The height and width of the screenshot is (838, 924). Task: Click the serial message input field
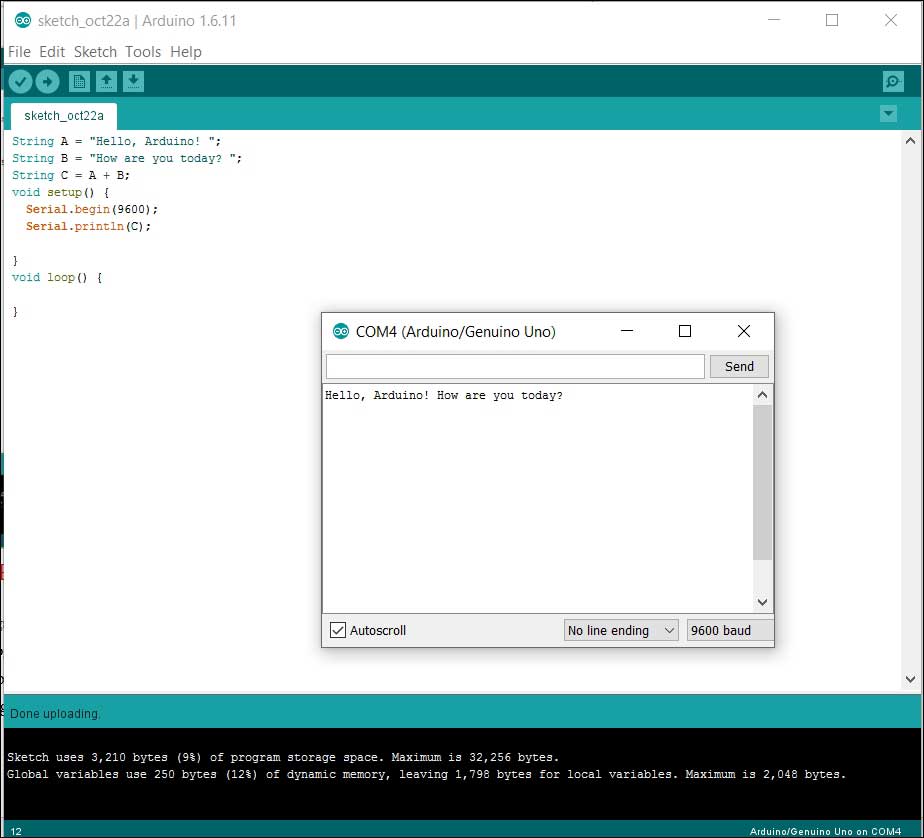(x=515, y=367)
